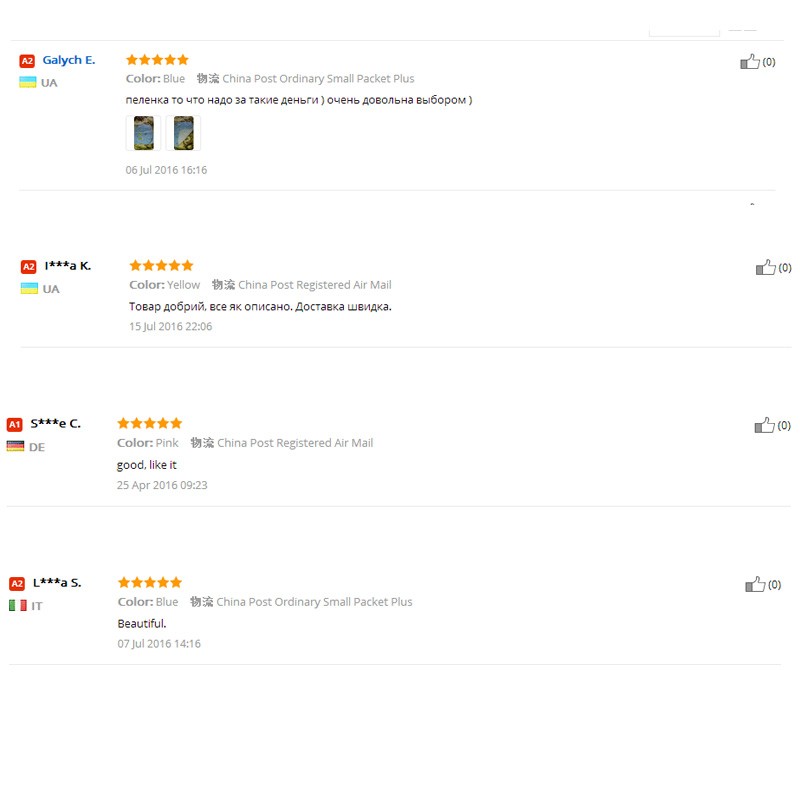Click the Italy flag under L***a S.
800x800 pixels.
click(x=18, y=605)
